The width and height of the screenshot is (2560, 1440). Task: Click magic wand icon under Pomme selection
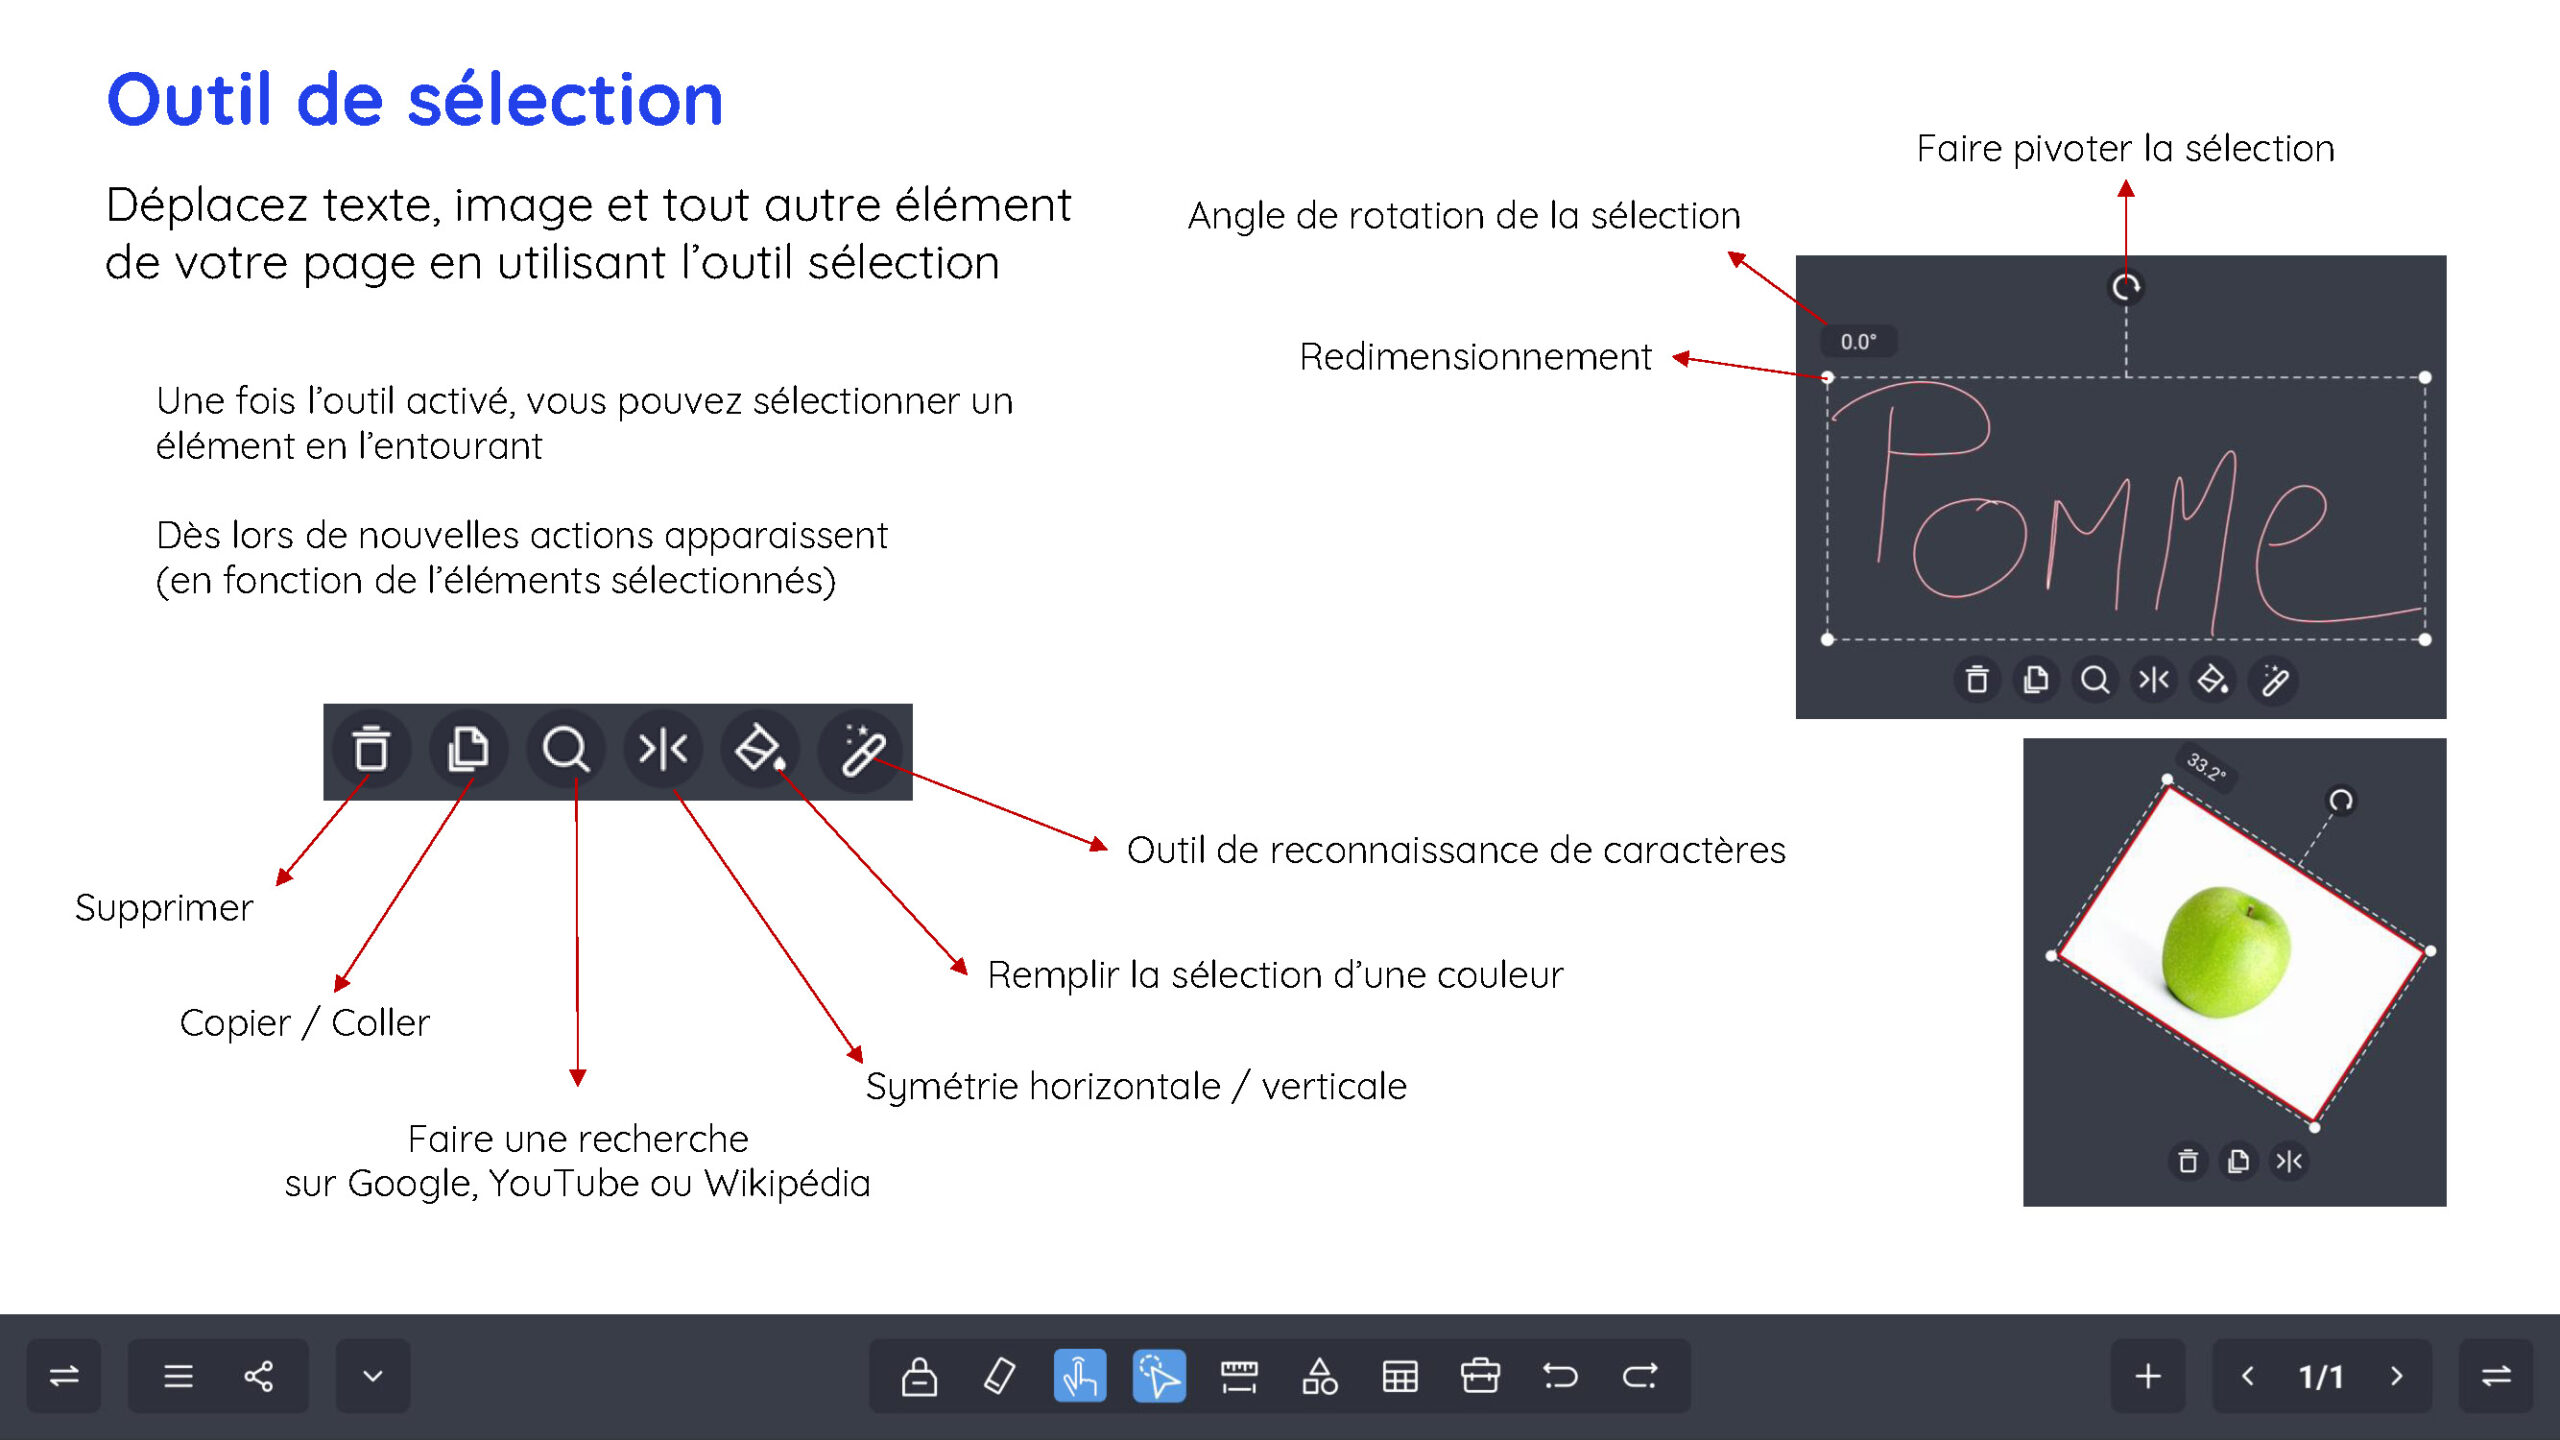2273,681
